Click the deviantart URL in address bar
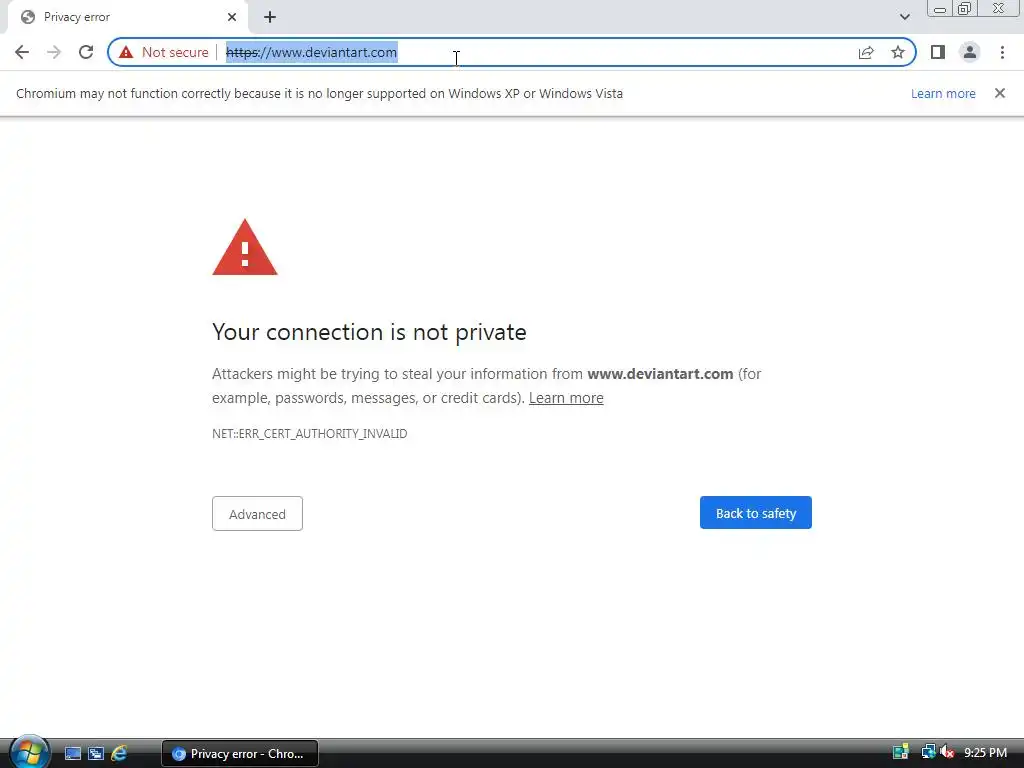Image resolution: width=1024 pixels, height=768 pixels. (312, 52)
